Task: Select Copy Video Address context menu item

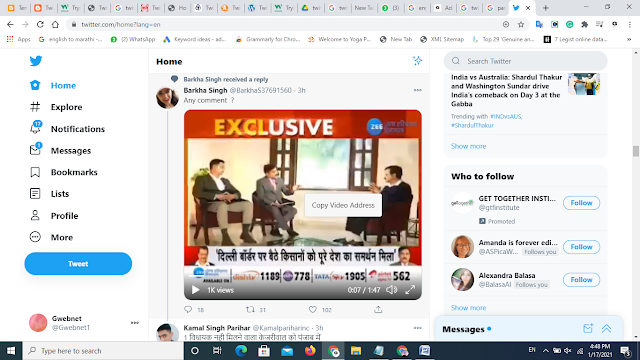Action: click(x=343, y=205)
